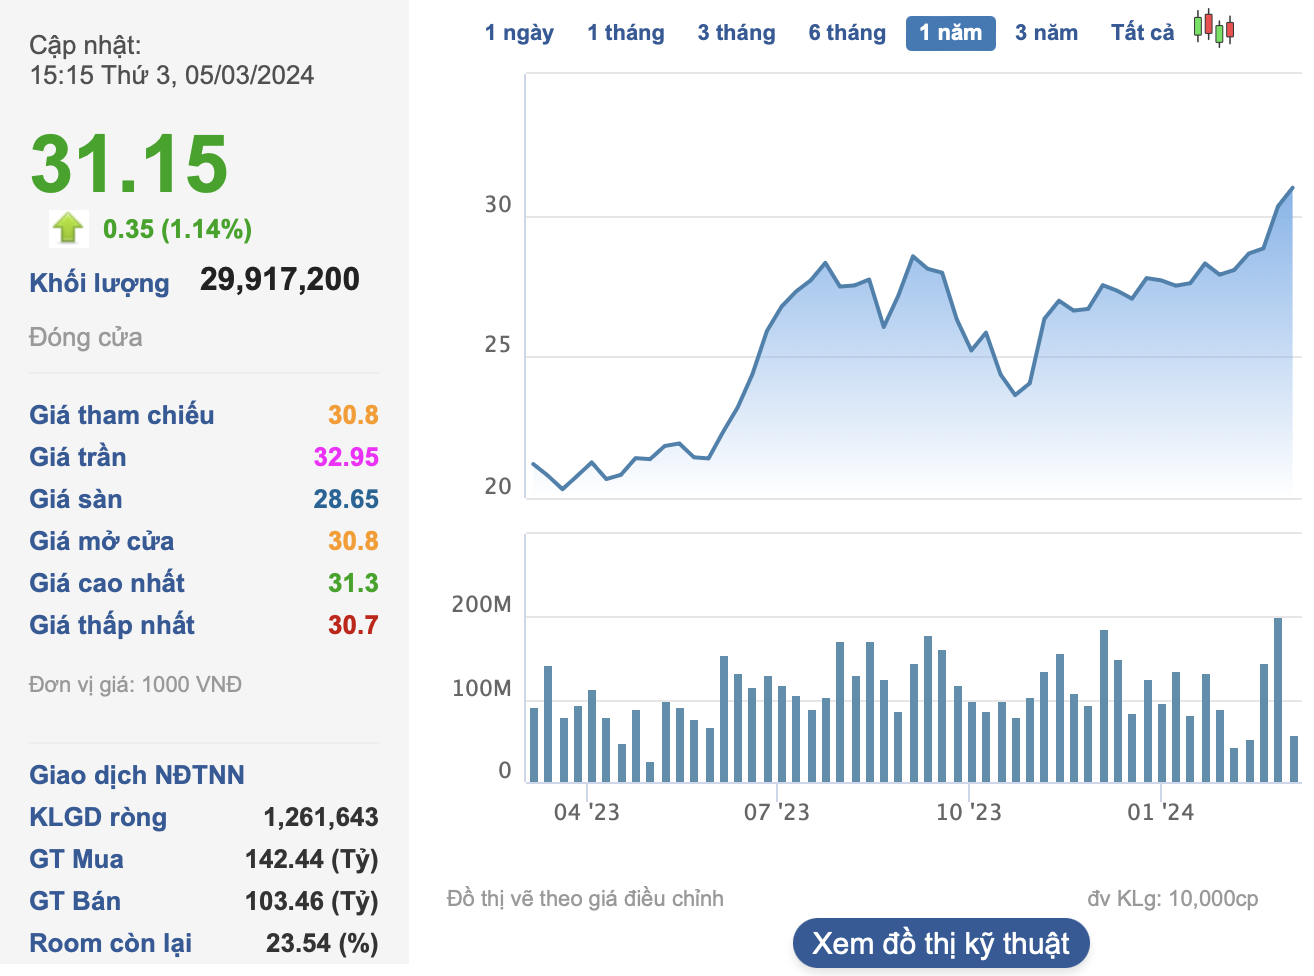Click the 100M volume axis label

(x=481, y=689)
